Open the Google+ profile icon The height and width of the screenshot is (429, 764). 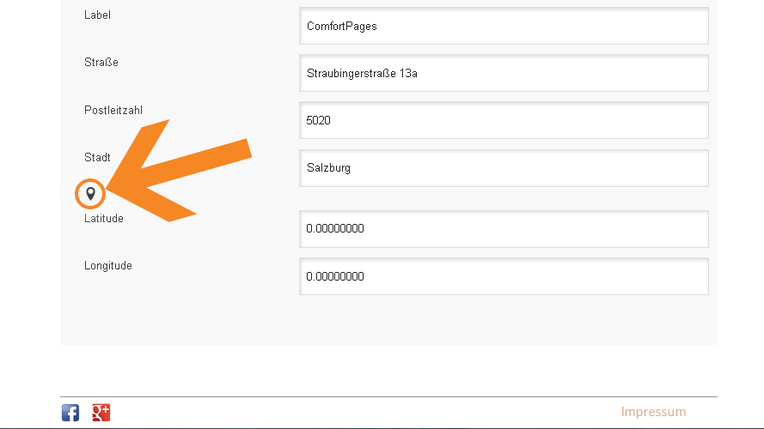(x=101, y=412)
